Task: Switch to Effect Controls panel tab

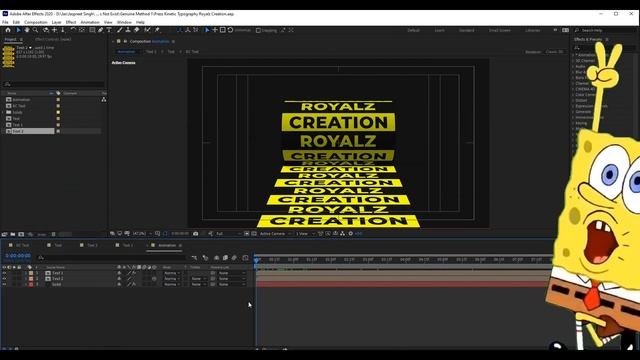Action: 53,40
